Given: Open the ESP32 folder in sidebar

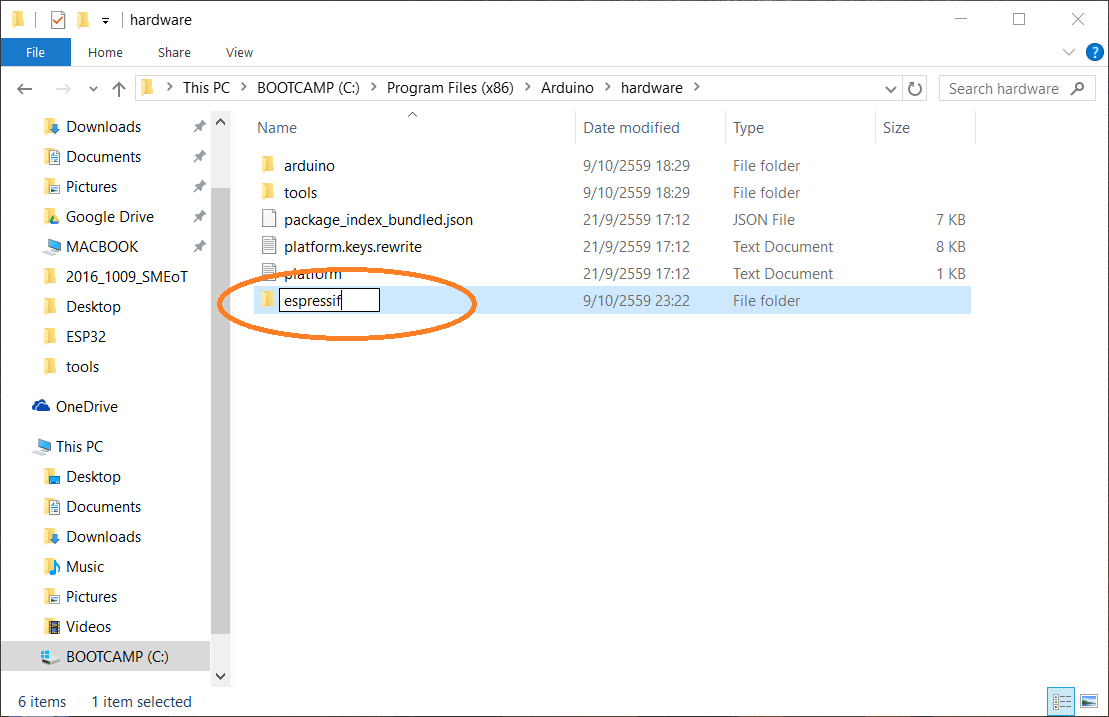Looking at the screenshot, I should point(86,337).
